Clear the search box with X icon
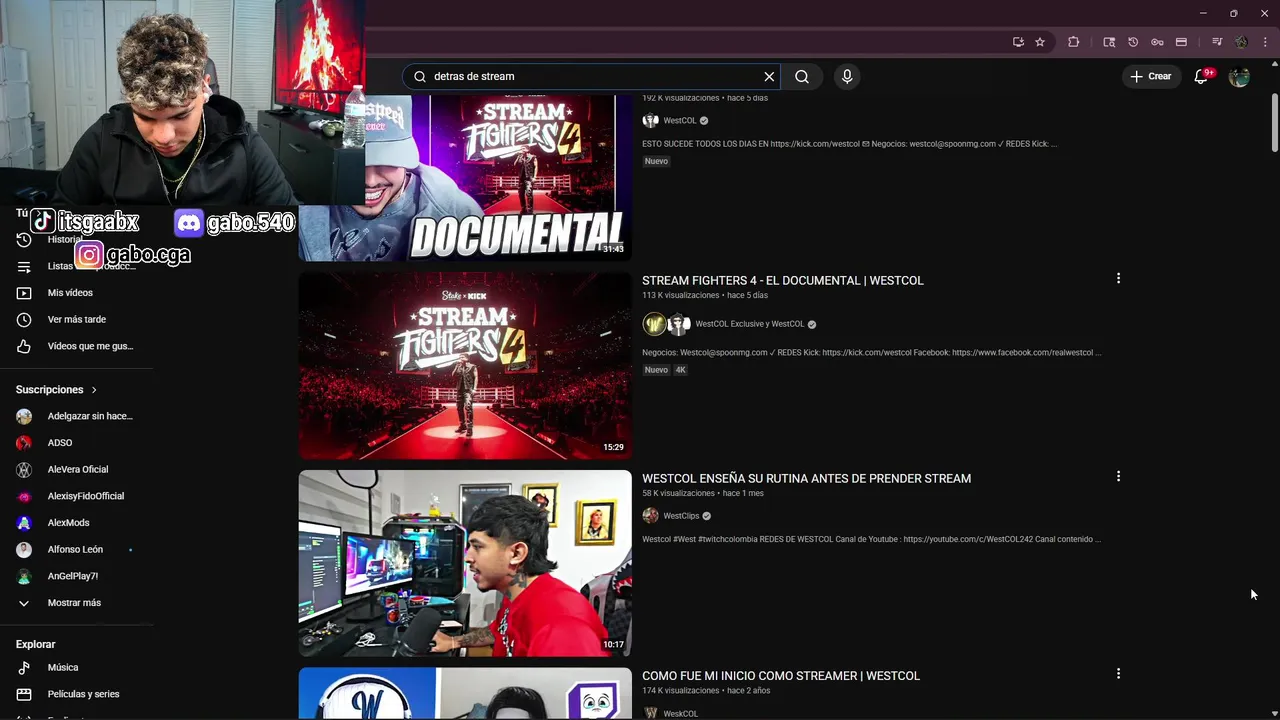Viewport: 1280px width, 720px height. (x=769, y=76)
